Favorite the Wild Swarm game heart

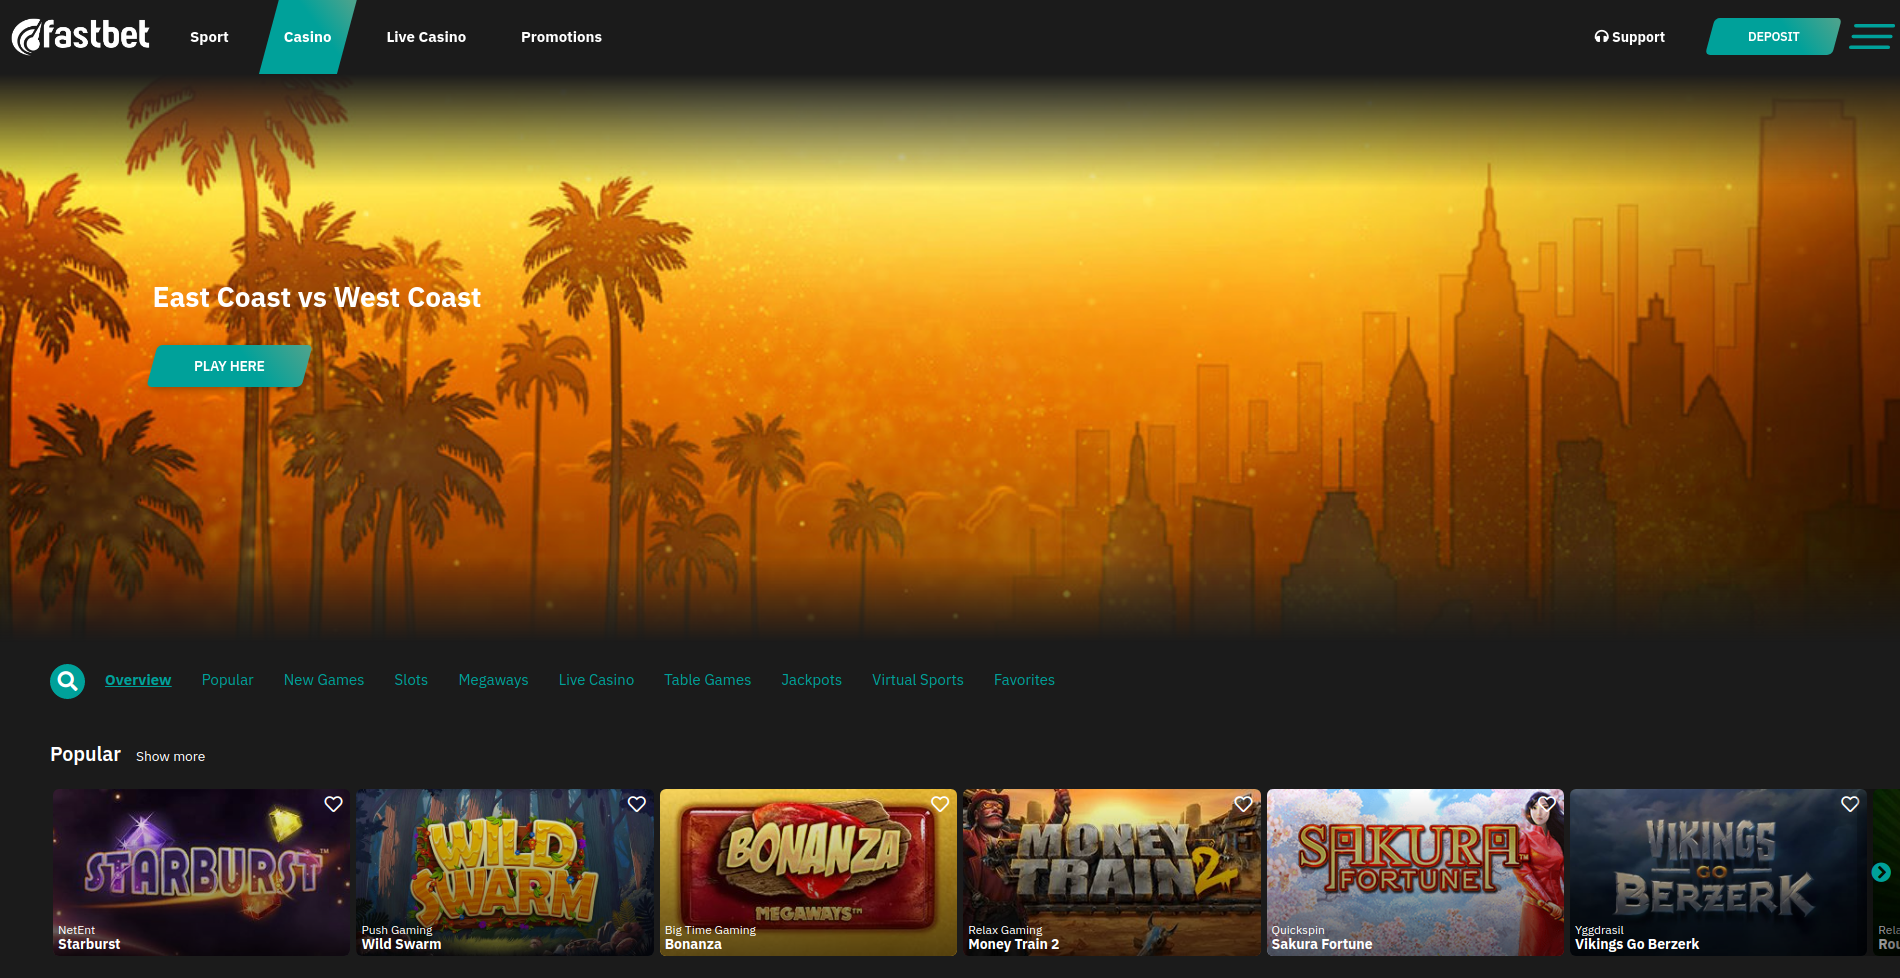tap(637, 804)
